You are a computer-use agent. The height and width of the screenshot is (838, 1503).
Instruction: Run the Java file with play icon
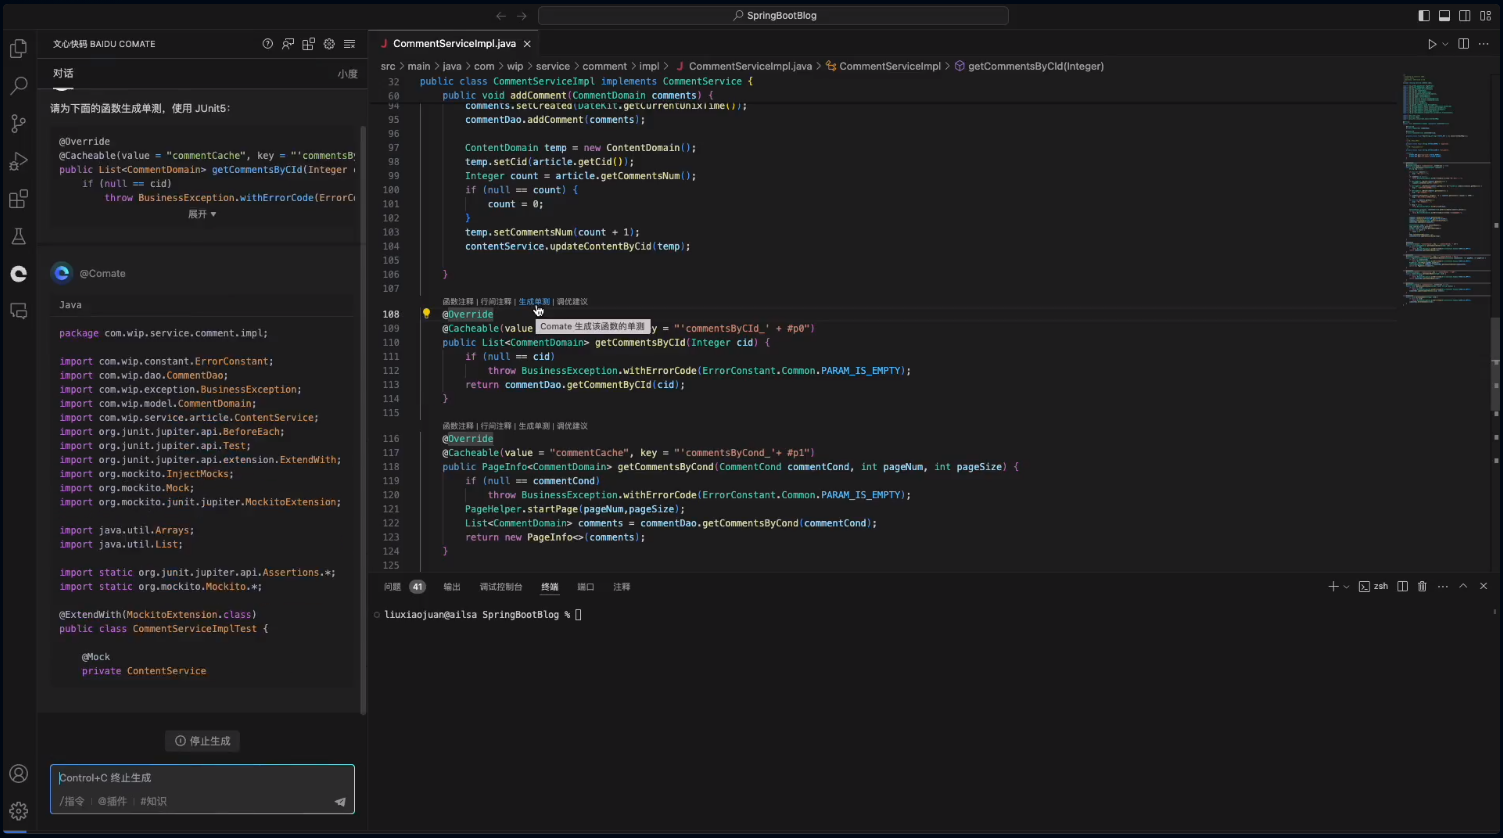tap(1432, 44)
